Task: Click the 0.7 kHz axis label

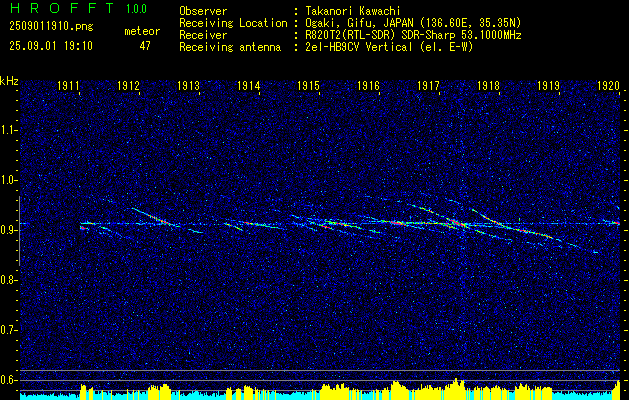Action: tap(8, 330)
